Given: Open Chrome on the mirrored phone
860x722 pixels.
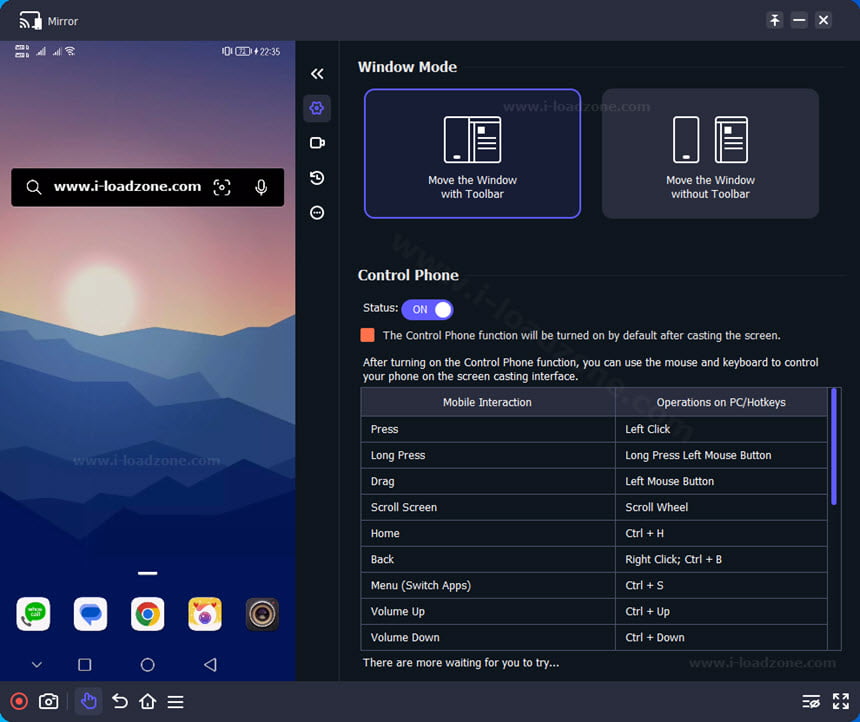Looking at the screenshot, I should 148,614.
